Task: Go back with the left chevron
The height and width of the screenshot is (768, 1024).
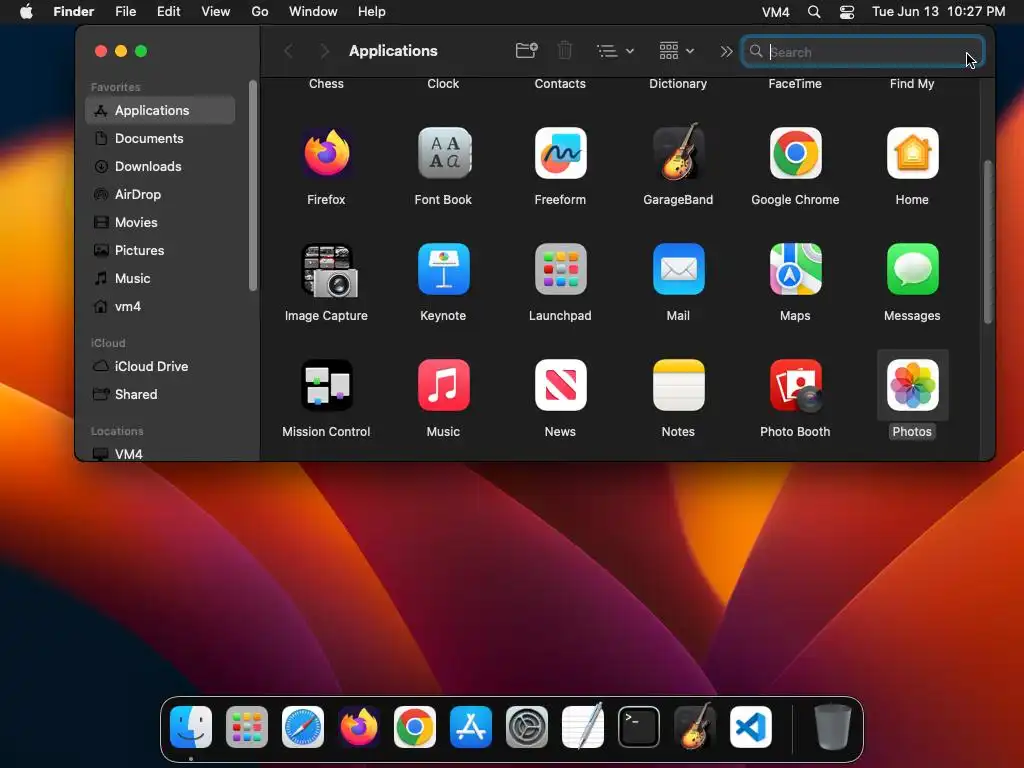Action: click(x=288, y=51)
